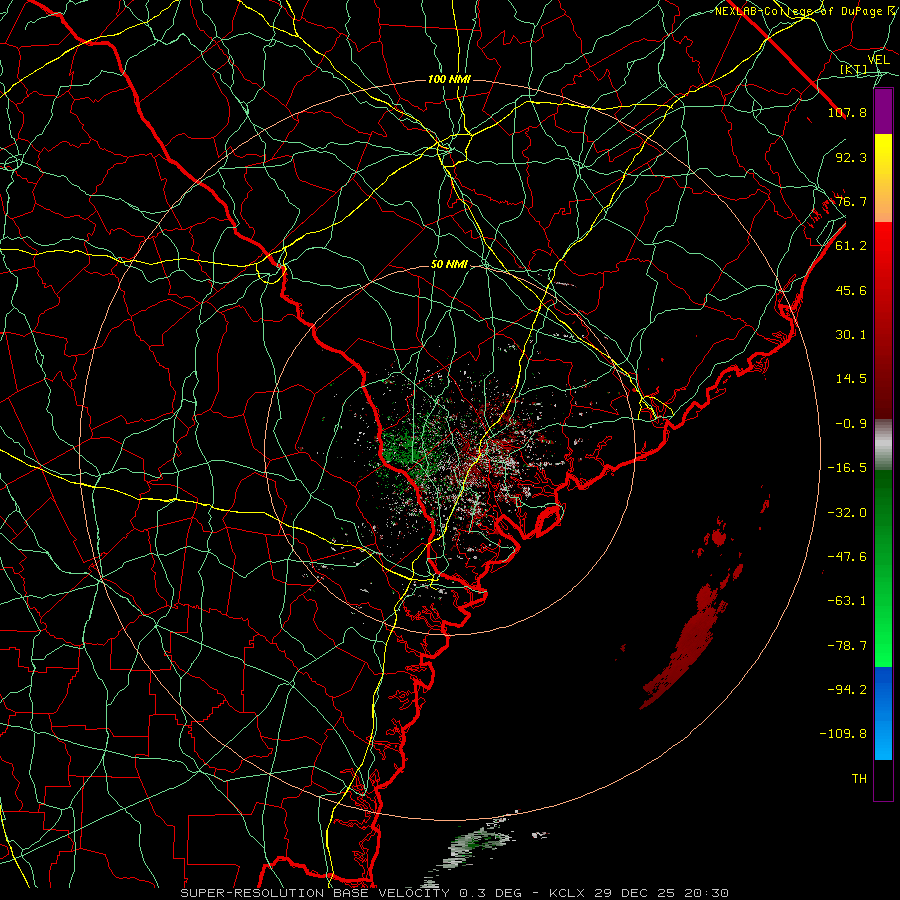The width and height of the screenshot is (900, 900).
Task: Click the -78.7 velocity scale value
Action: pyautogui.click(x=847, y=646)
